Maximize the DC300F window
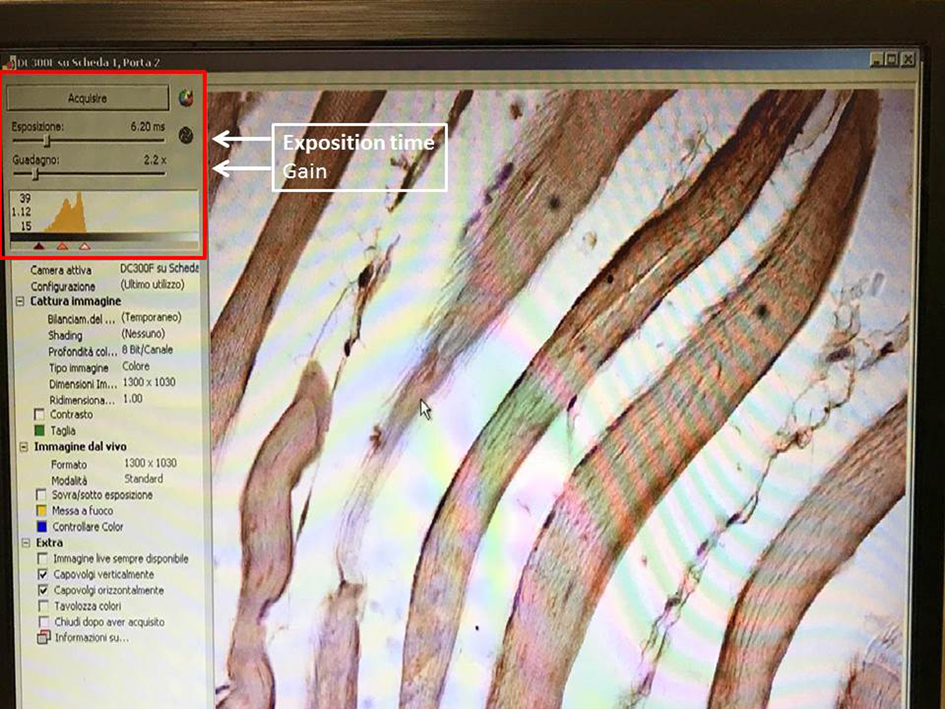 click(893, 59)
